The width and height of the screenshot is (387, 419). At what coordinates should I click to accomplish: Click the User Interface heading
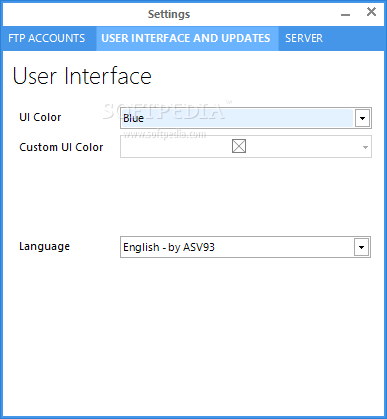[82, 76]
